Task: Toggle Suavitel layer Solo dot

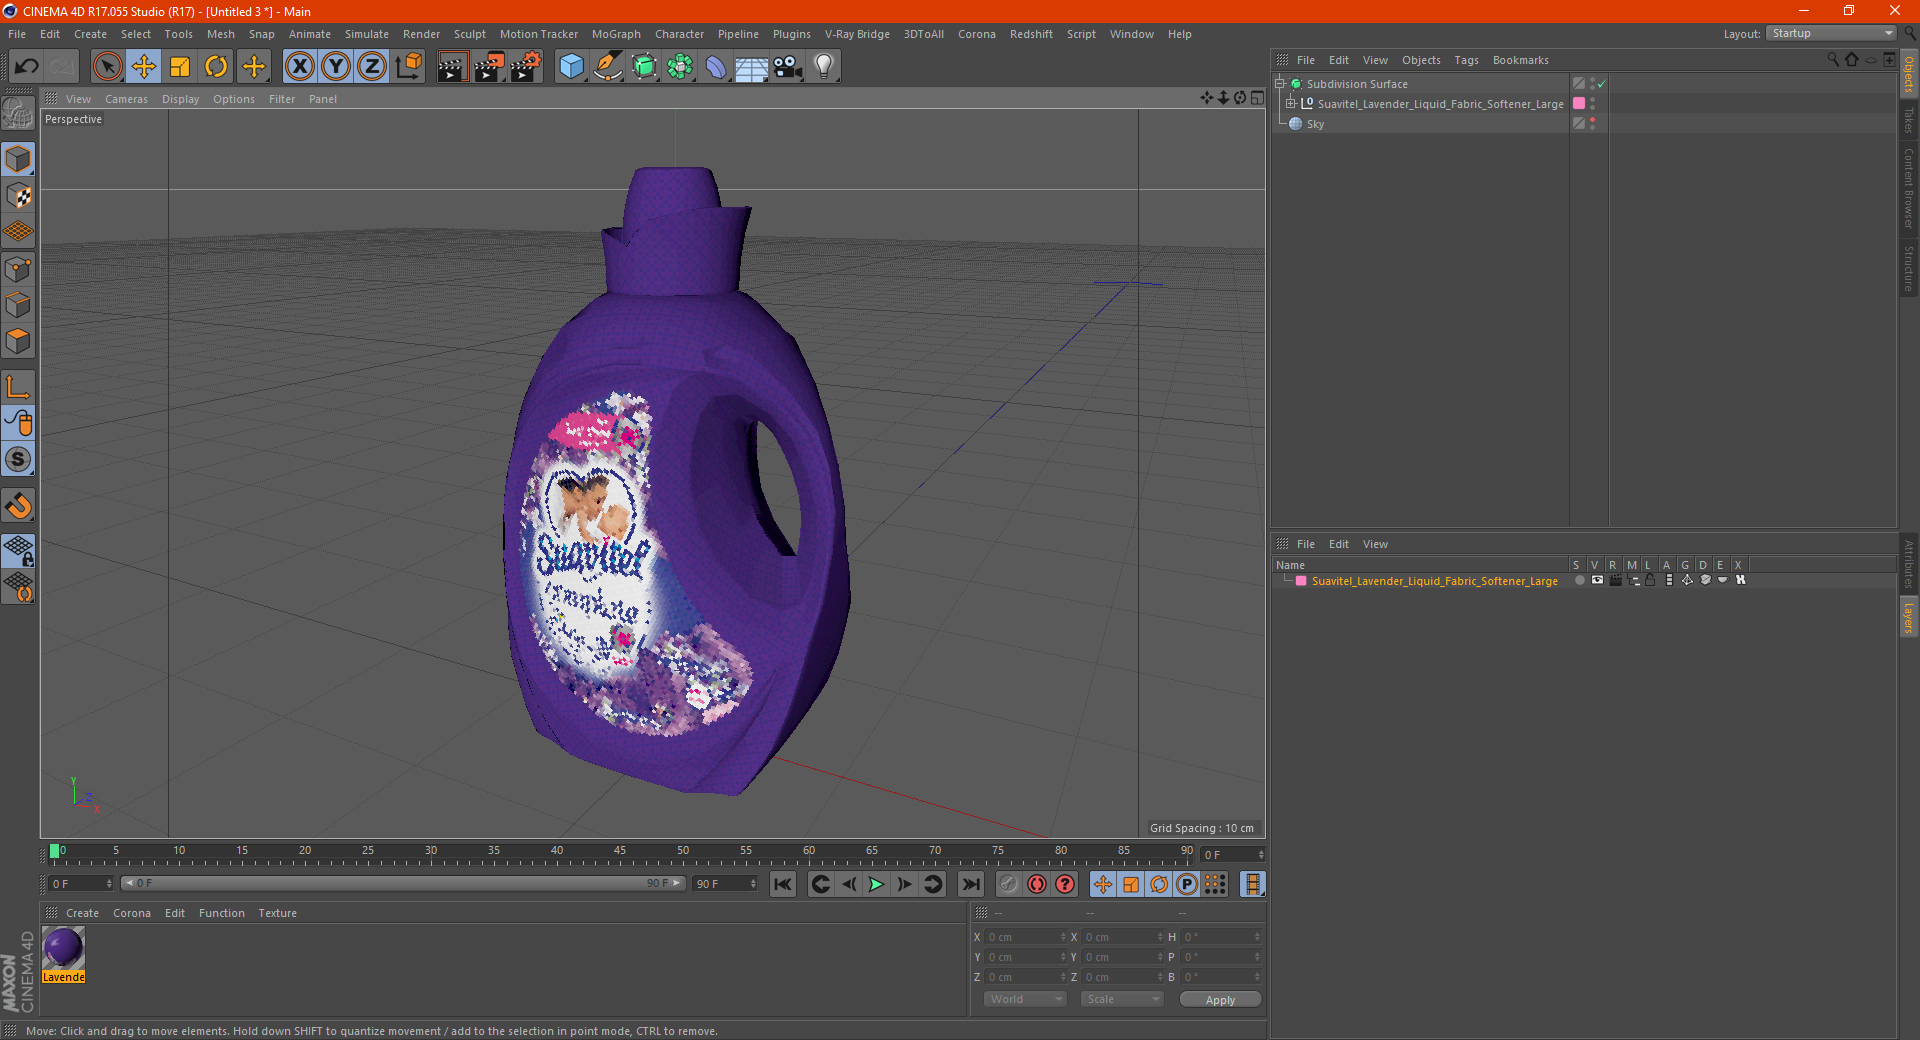Action: [x=1579, y=580]
